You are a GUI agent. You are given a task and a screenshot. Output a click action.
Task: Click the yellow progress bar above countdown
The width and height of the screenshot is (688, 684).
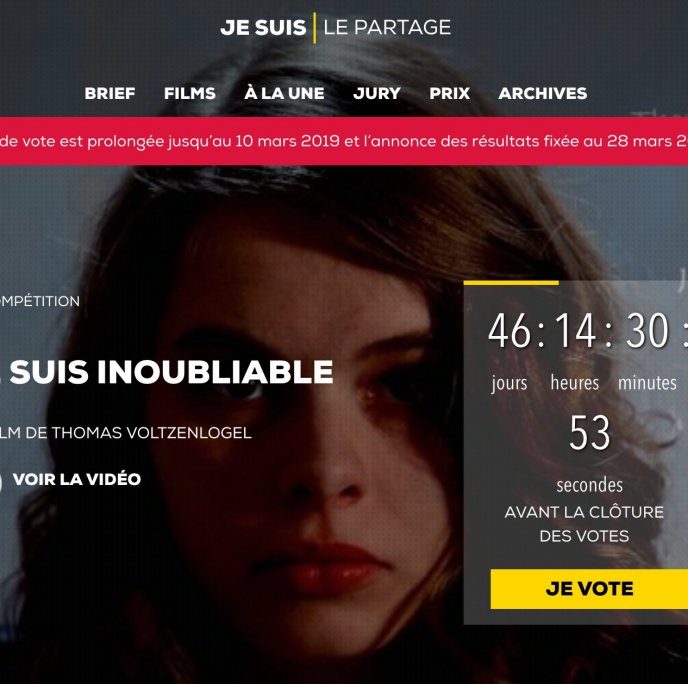click(511, 283)
